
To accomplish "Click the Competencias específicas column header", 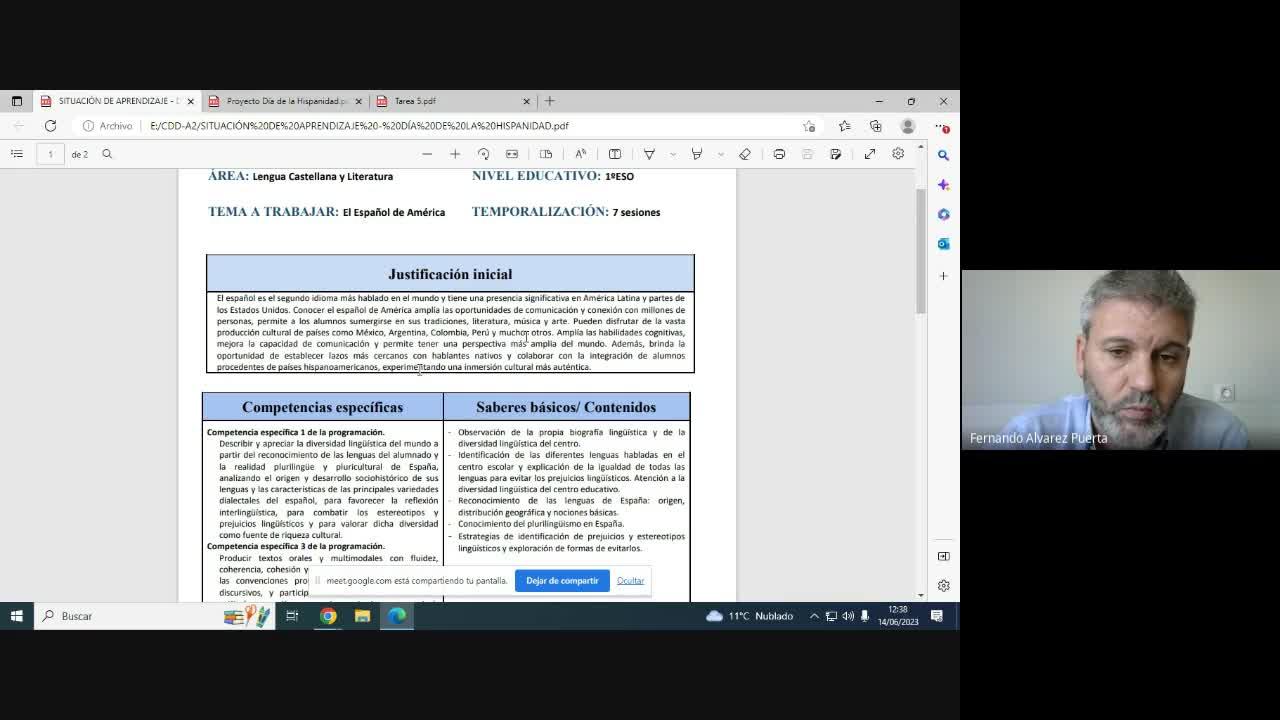I will [x=322, y=407].
